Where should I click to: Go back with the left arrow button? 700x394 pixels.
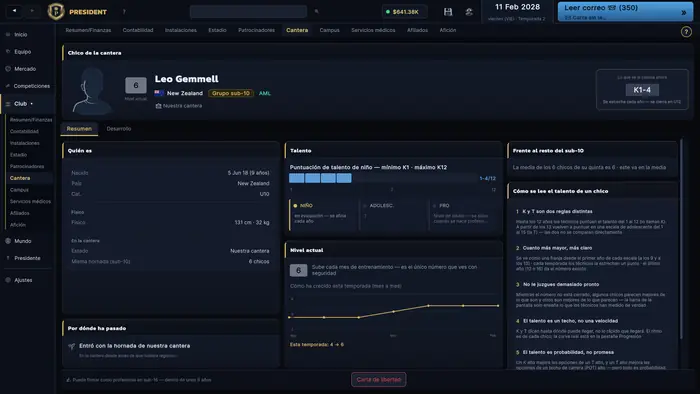pos(14,11)
